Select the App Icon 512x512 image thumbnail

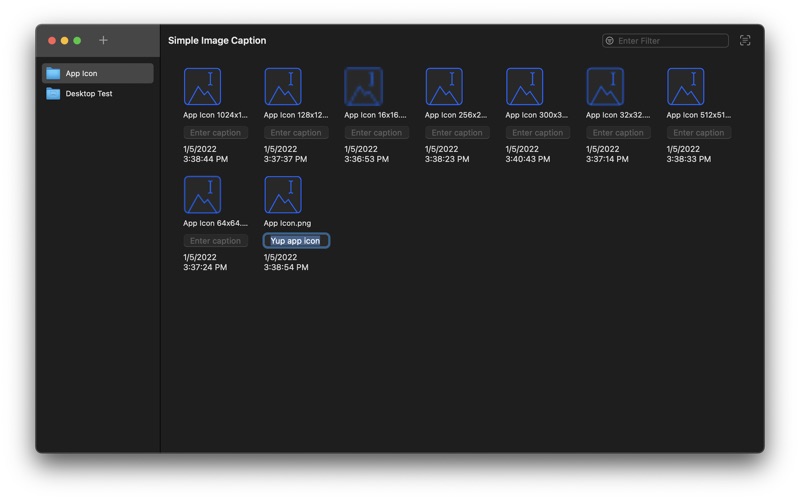pyautogui.click(x=686, y=87)
